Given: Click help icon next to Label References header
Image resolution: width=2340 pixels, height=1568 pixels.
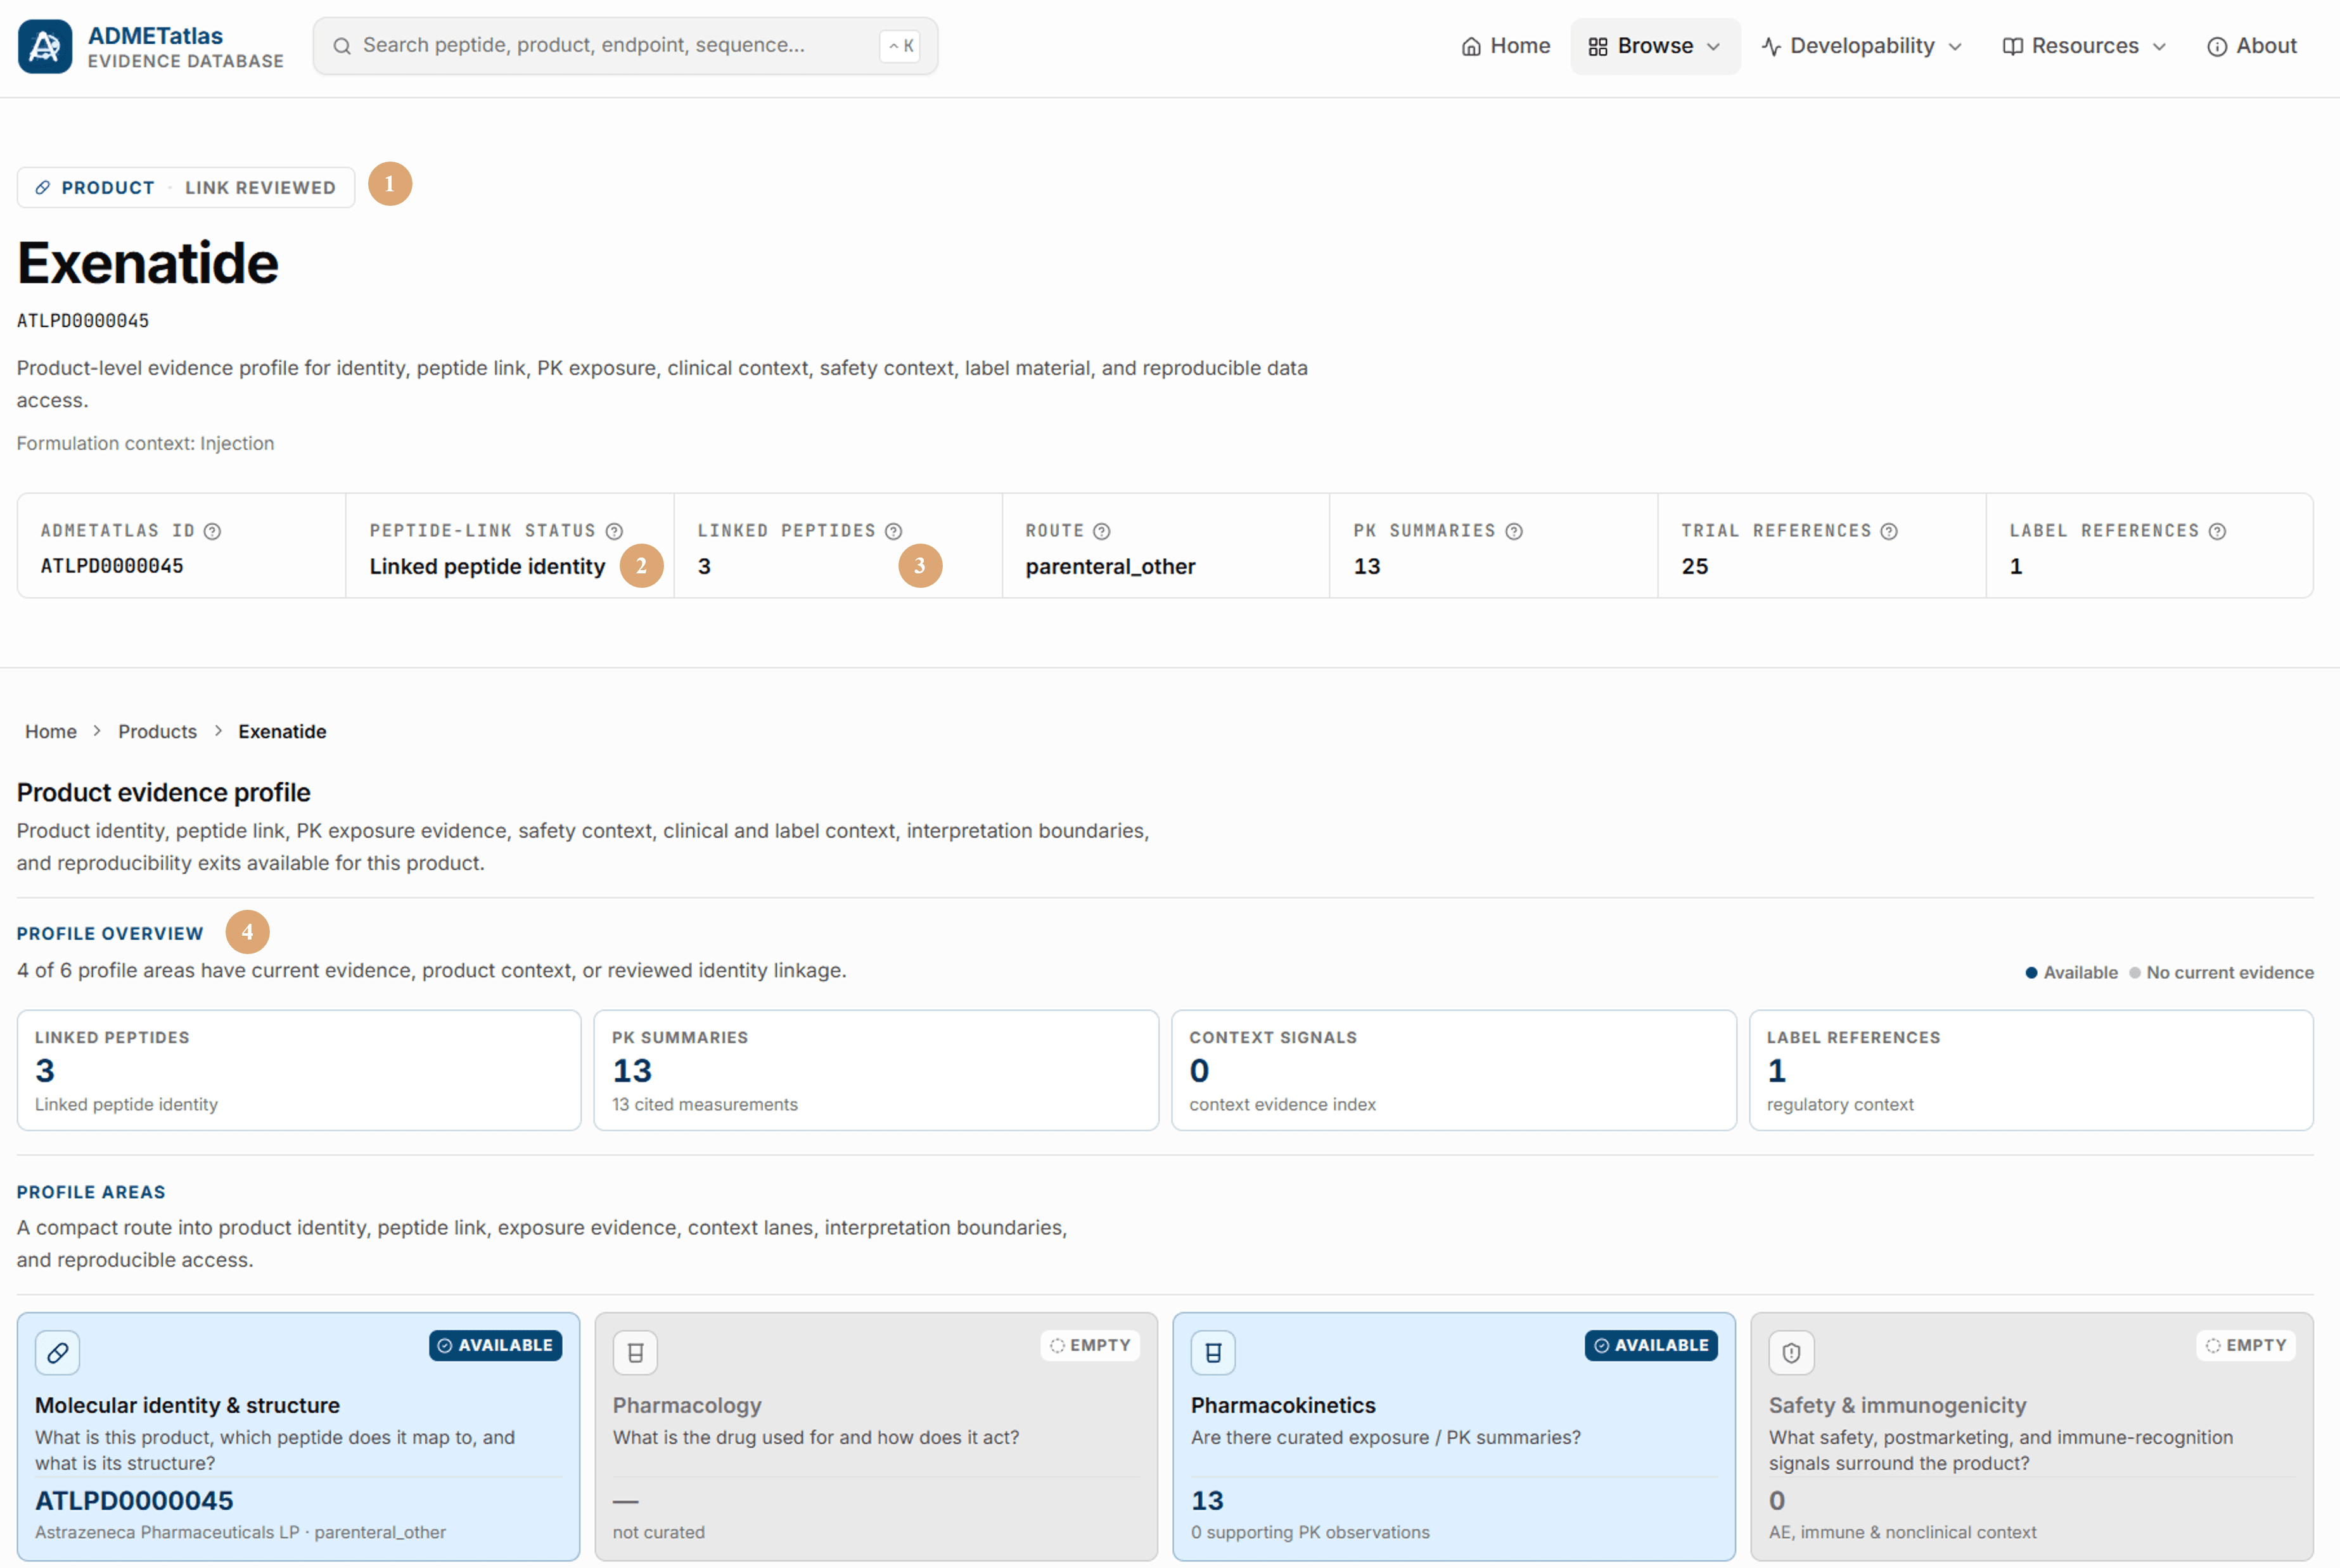Looking at the screenshot, I should point(2217,531).
